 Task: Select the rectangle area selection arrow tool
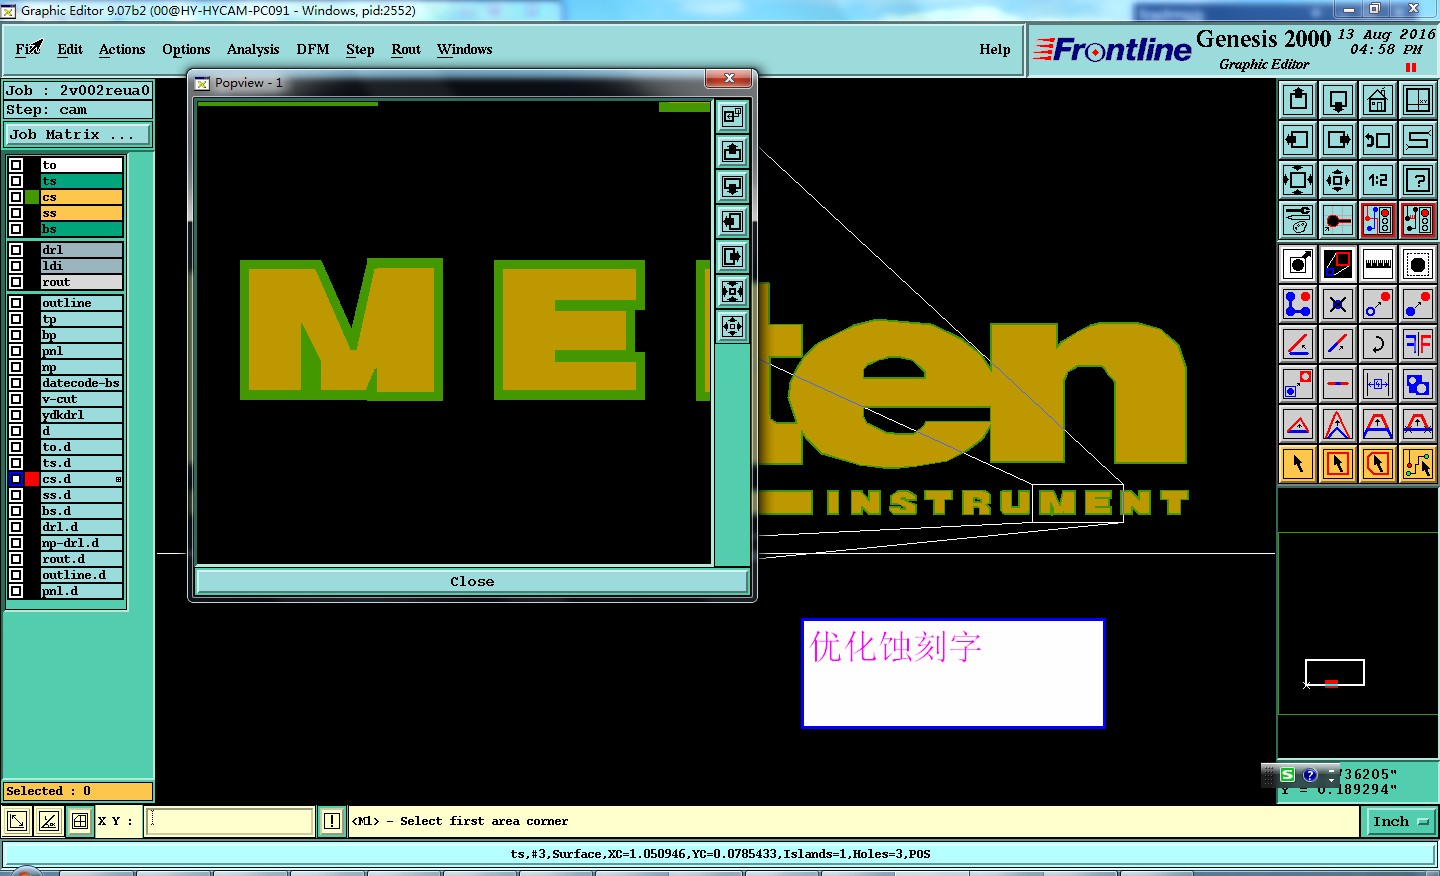(1338, 464)
